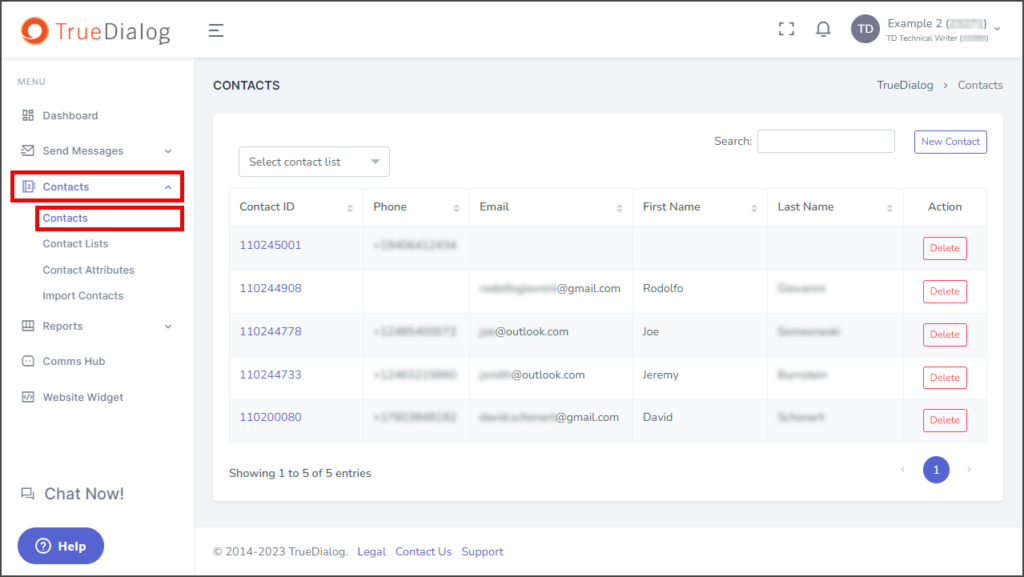Open the Contacts submenu item
The height and width of the screenshot is (577, 1024).
coord(65,218)
